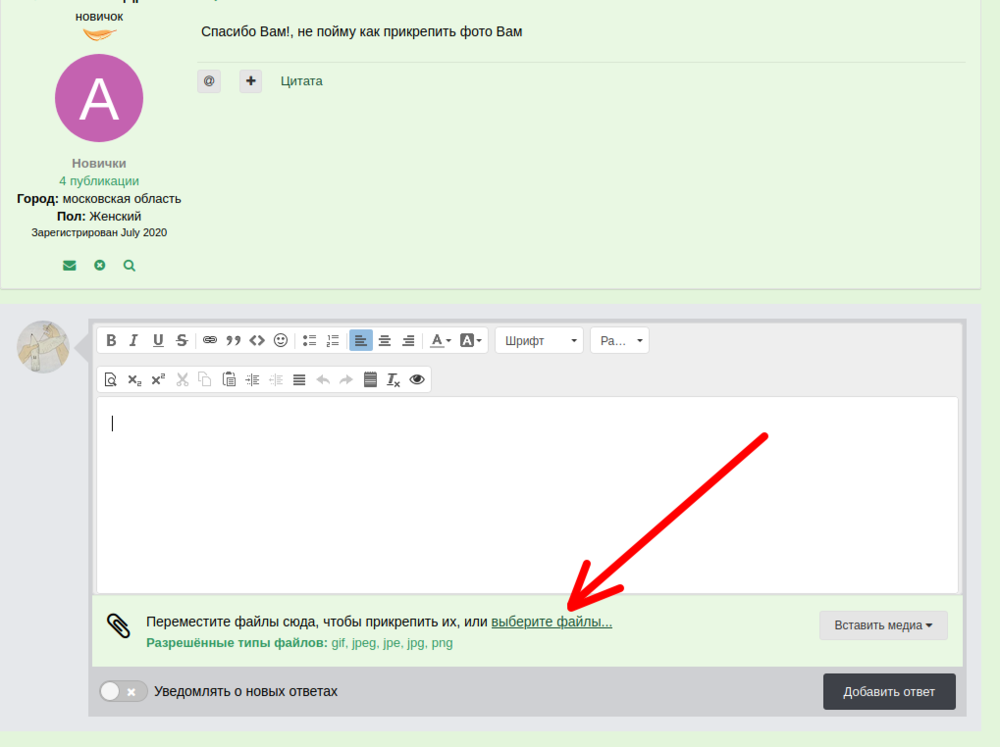Click the remove formatting icon
The width and height of the screenshot is (1000, 747).
click(394, 379)
